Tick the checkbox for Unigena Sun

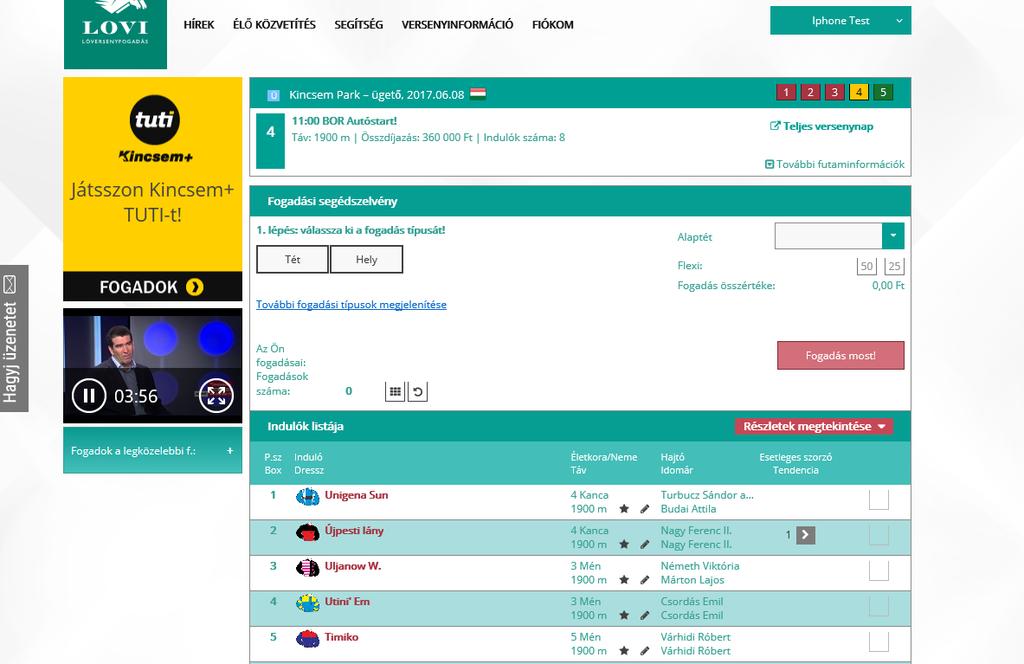(x=879, y=499)
